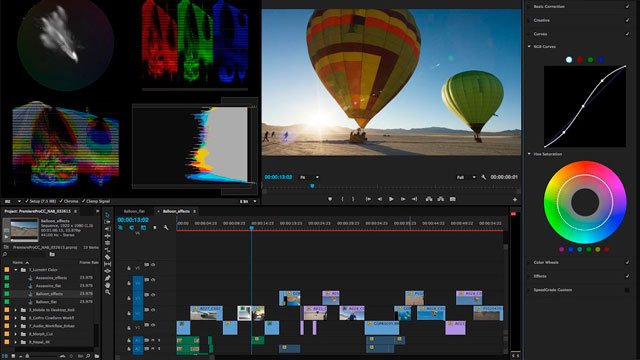
Task: Expand the 8_Morph_Cut bin
Action: pos(16,334)
